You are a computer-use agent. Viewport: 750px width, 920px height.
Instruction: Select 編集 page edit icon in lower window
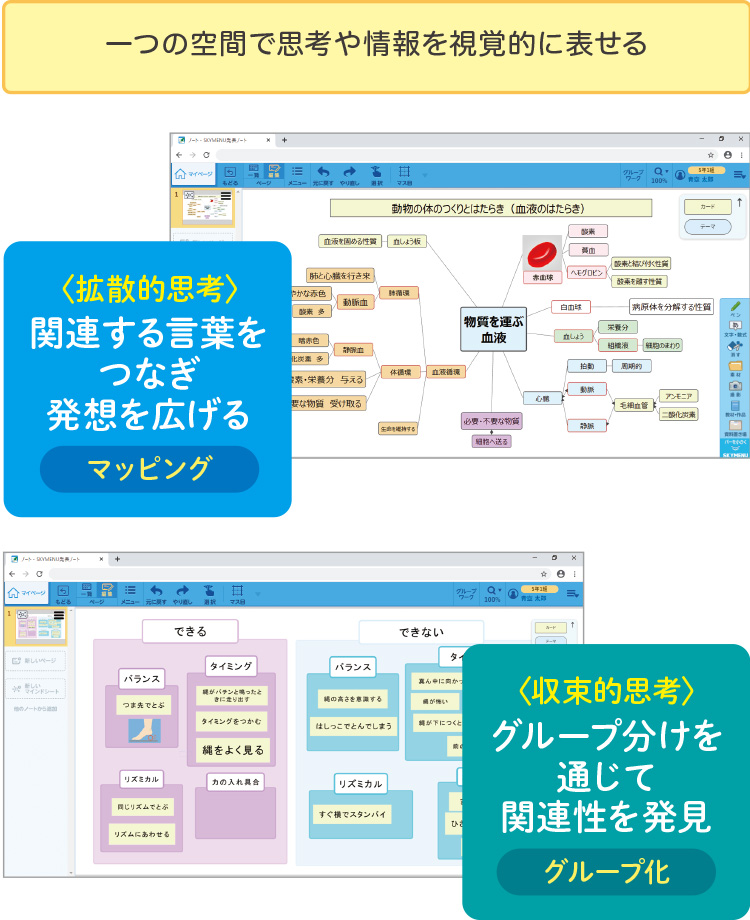click(107, 590)
